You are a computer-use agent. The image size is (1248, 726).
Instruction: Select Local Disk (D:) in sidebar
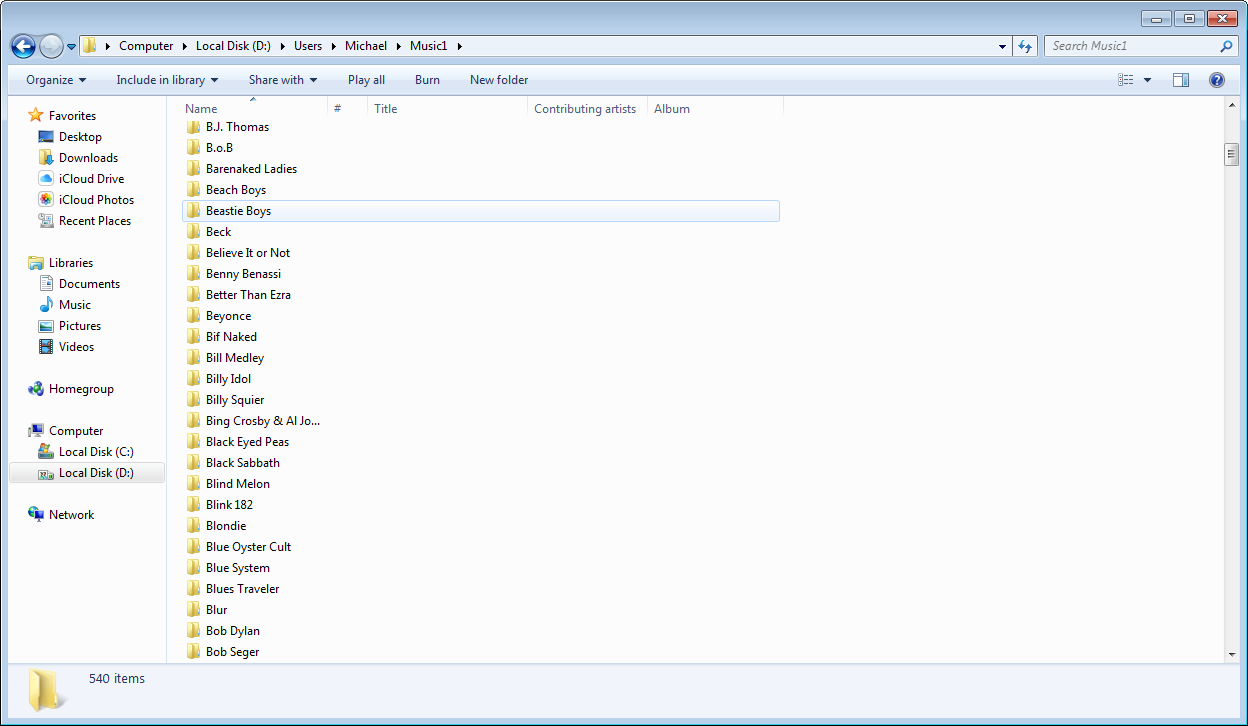(86, 473)
